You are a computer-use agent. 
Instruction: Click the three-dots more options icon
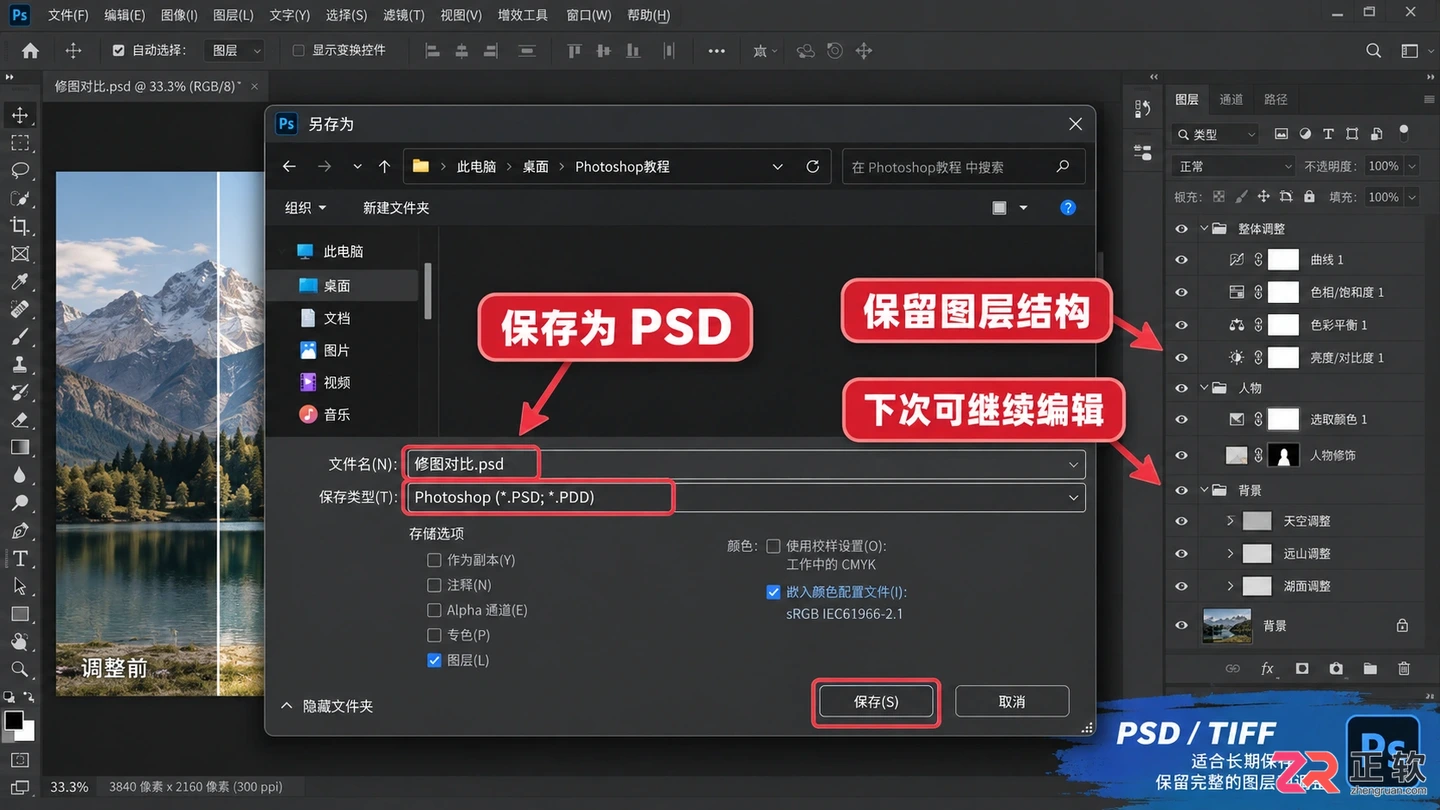[716, 51]
